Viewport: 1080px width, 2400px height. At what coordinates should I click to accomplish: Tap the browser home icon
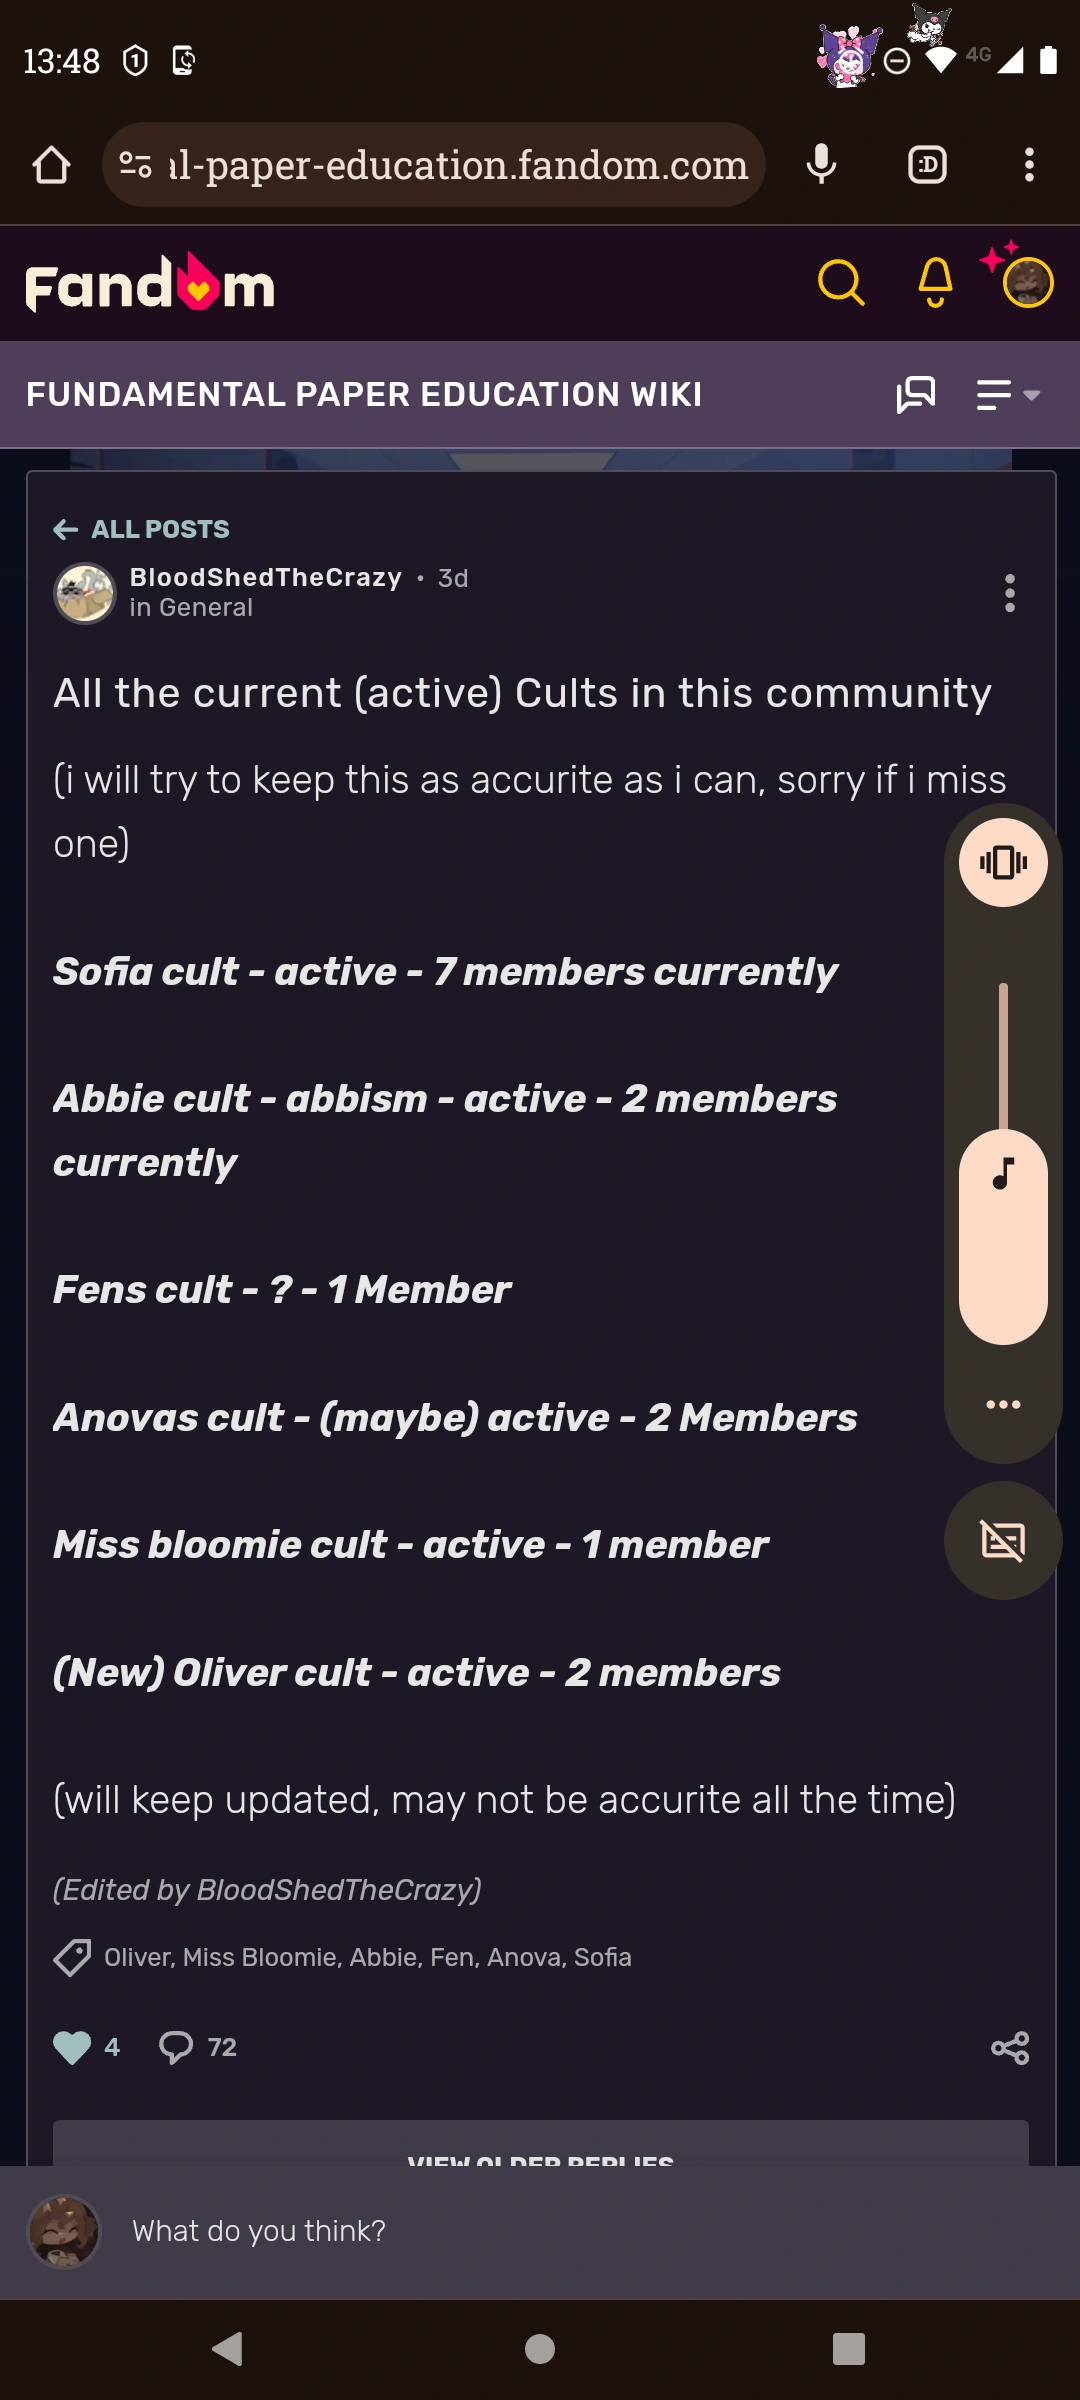51,165
